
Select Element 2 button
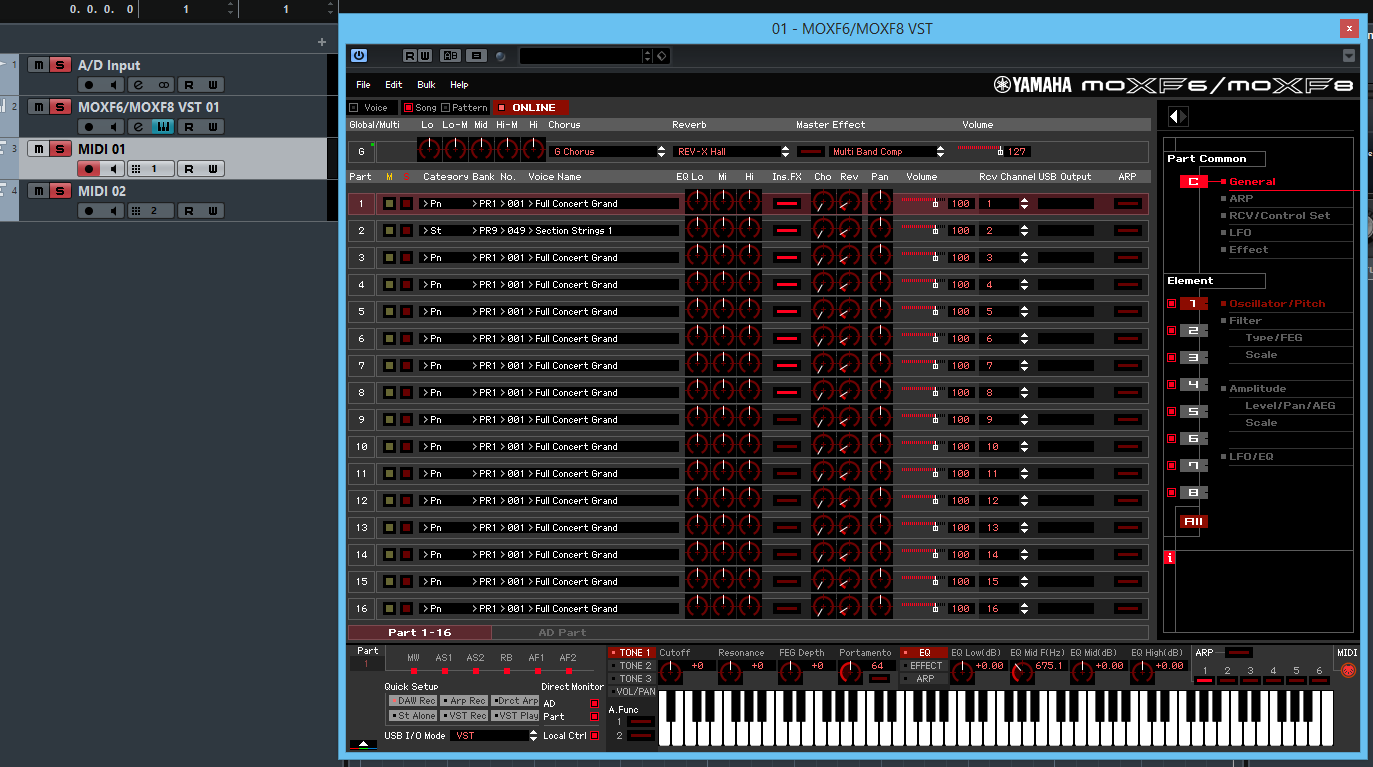point(1192,330)
